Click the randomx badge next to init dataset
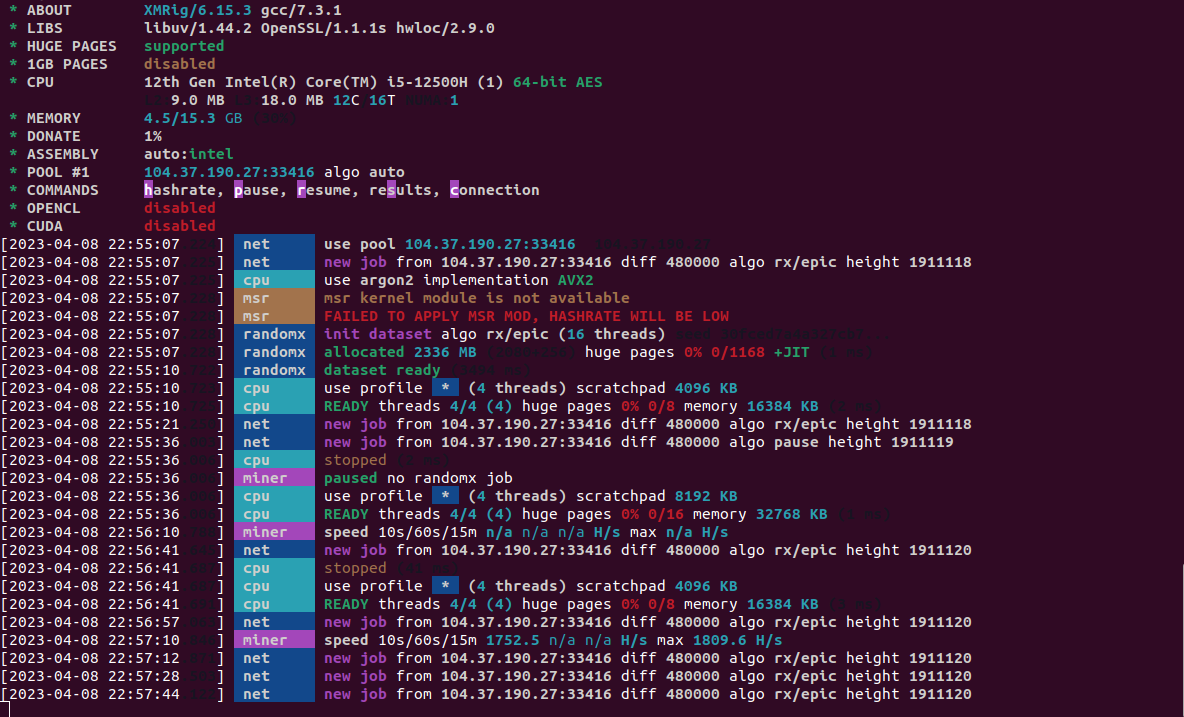1184x717 pixels. pyautogui.click(x=274, y=334)
